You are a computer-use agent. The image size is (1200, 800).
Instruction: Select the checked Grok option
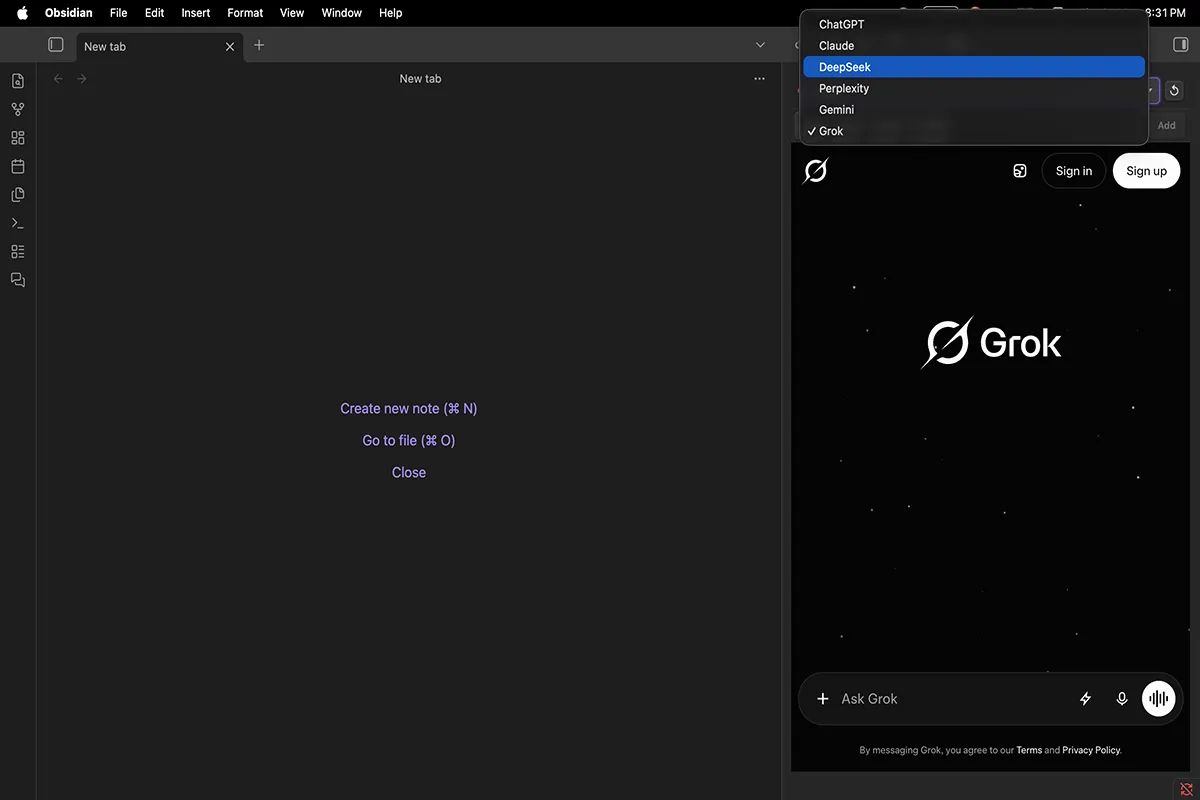click(974, 131)
